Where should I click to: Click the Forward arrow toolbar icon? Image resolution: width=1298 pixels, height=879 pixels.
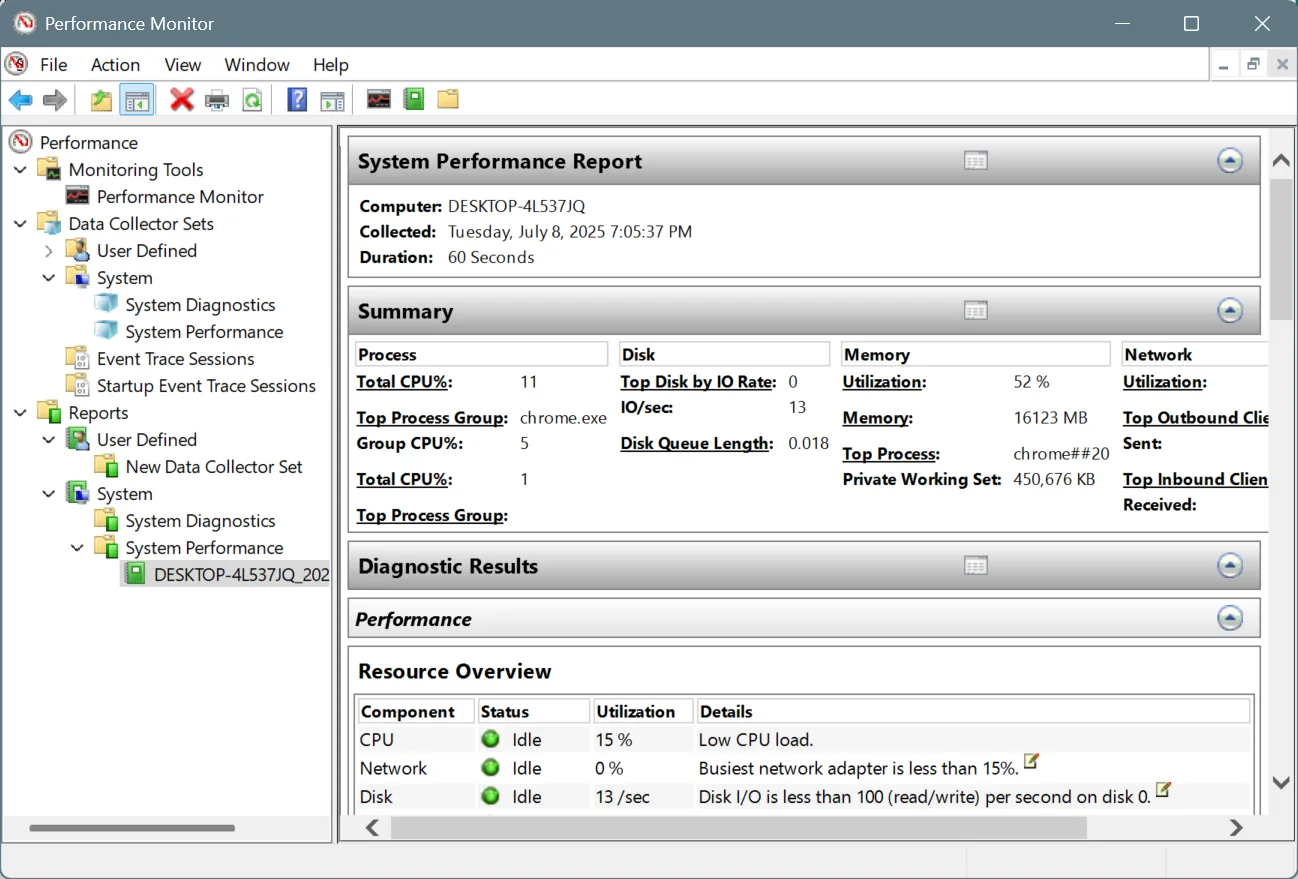pos(55,99)
